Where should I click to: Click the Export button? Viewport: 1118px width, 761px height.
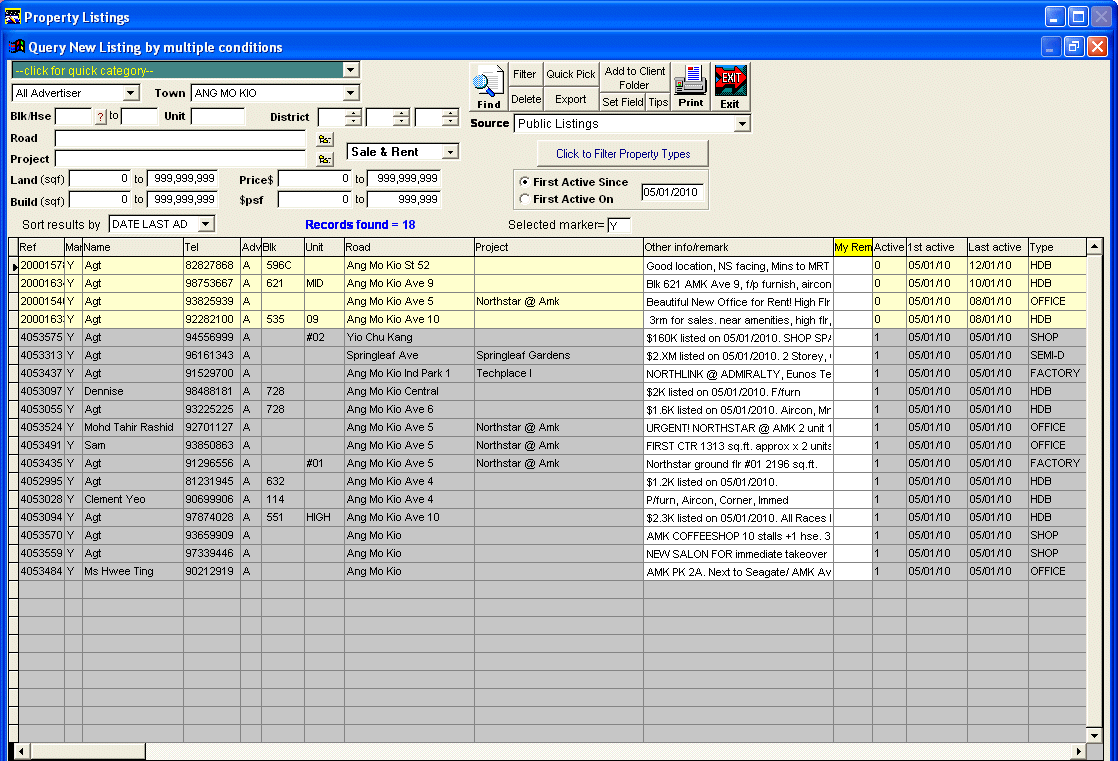pos(570,99)
